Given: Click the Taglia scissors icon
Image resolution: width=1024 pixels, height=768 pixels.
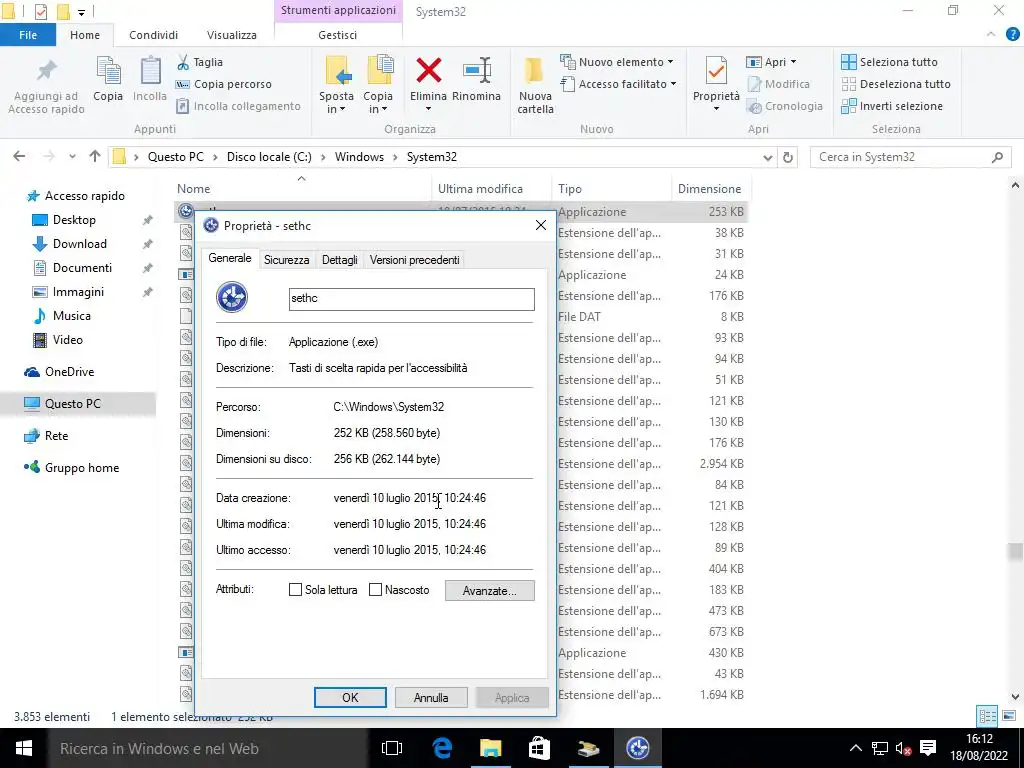Looking at the screenshot, I should (184, 62).
